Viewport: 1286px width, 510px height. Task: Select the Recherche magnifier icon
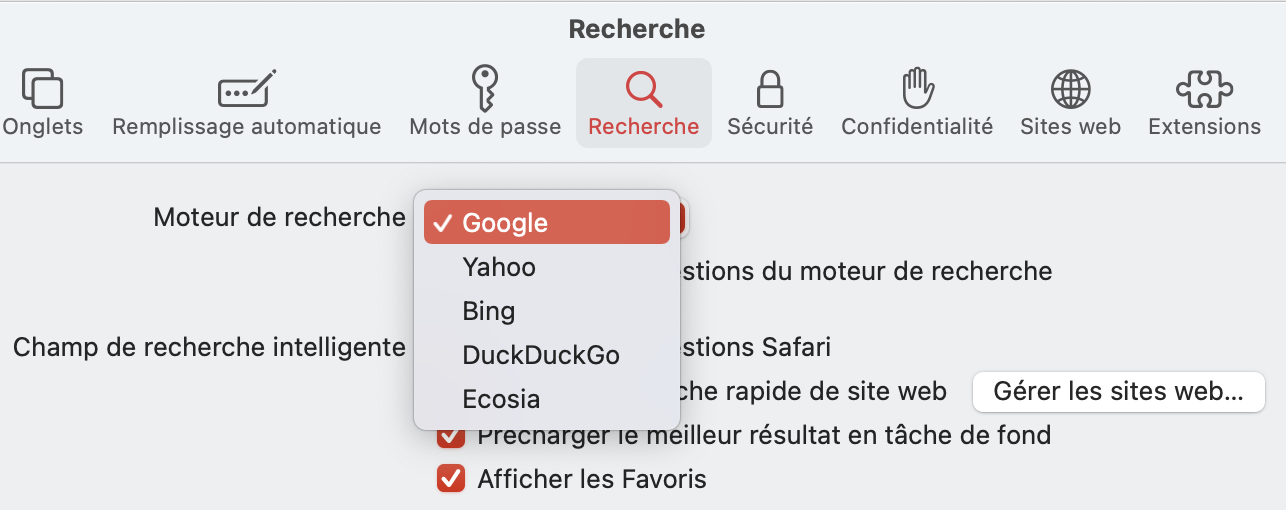pos(644,89)
